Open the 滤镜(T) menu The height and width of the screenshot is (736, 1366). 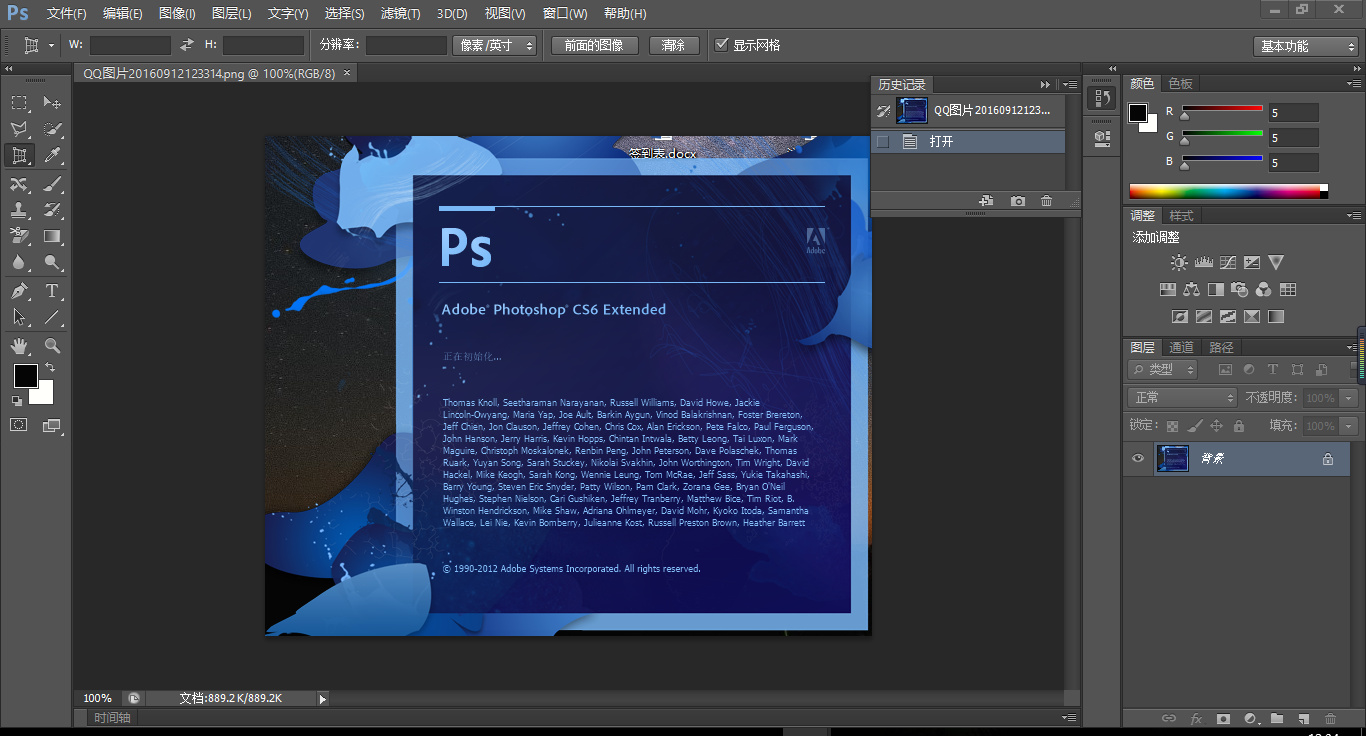[401, 13]
